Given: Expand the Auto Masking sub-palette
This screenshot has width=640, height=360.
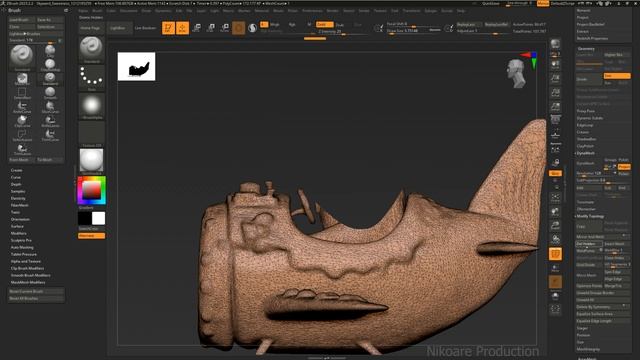Looking at the screenshot, I should click(22, 247).
